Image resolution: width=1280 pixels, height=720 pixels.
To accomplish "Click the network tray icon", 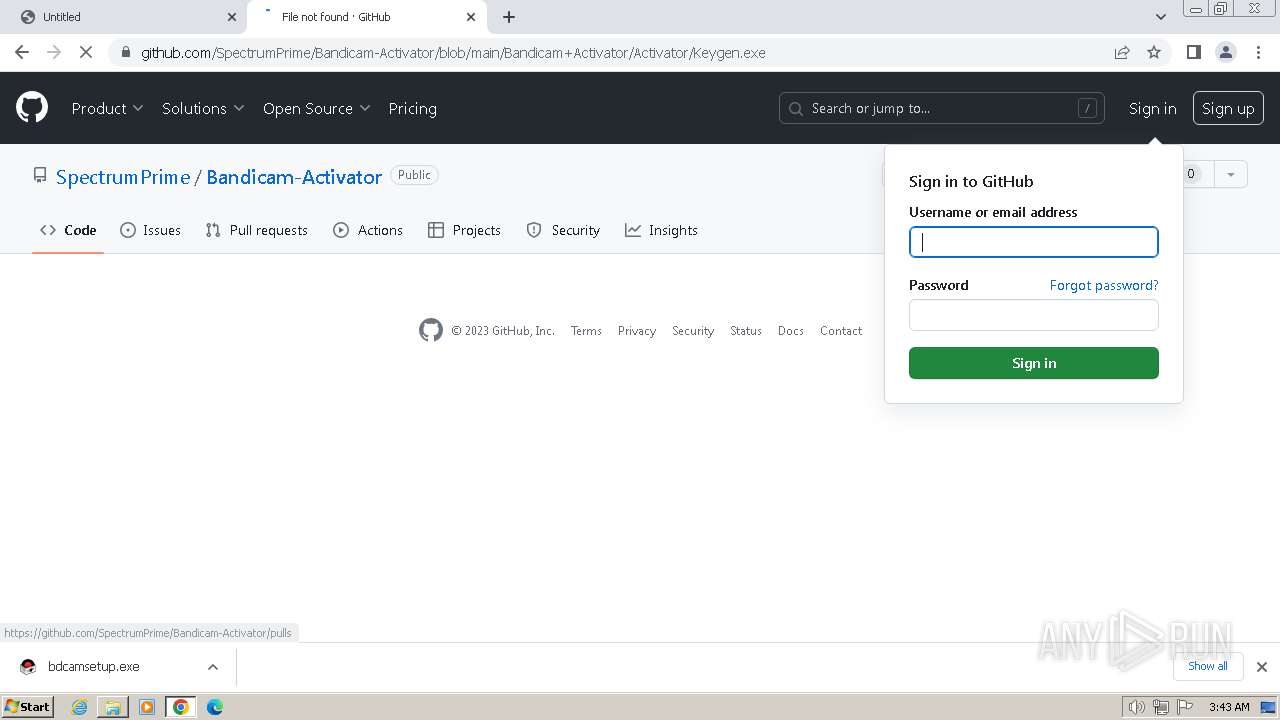I will coord(1161,707).
